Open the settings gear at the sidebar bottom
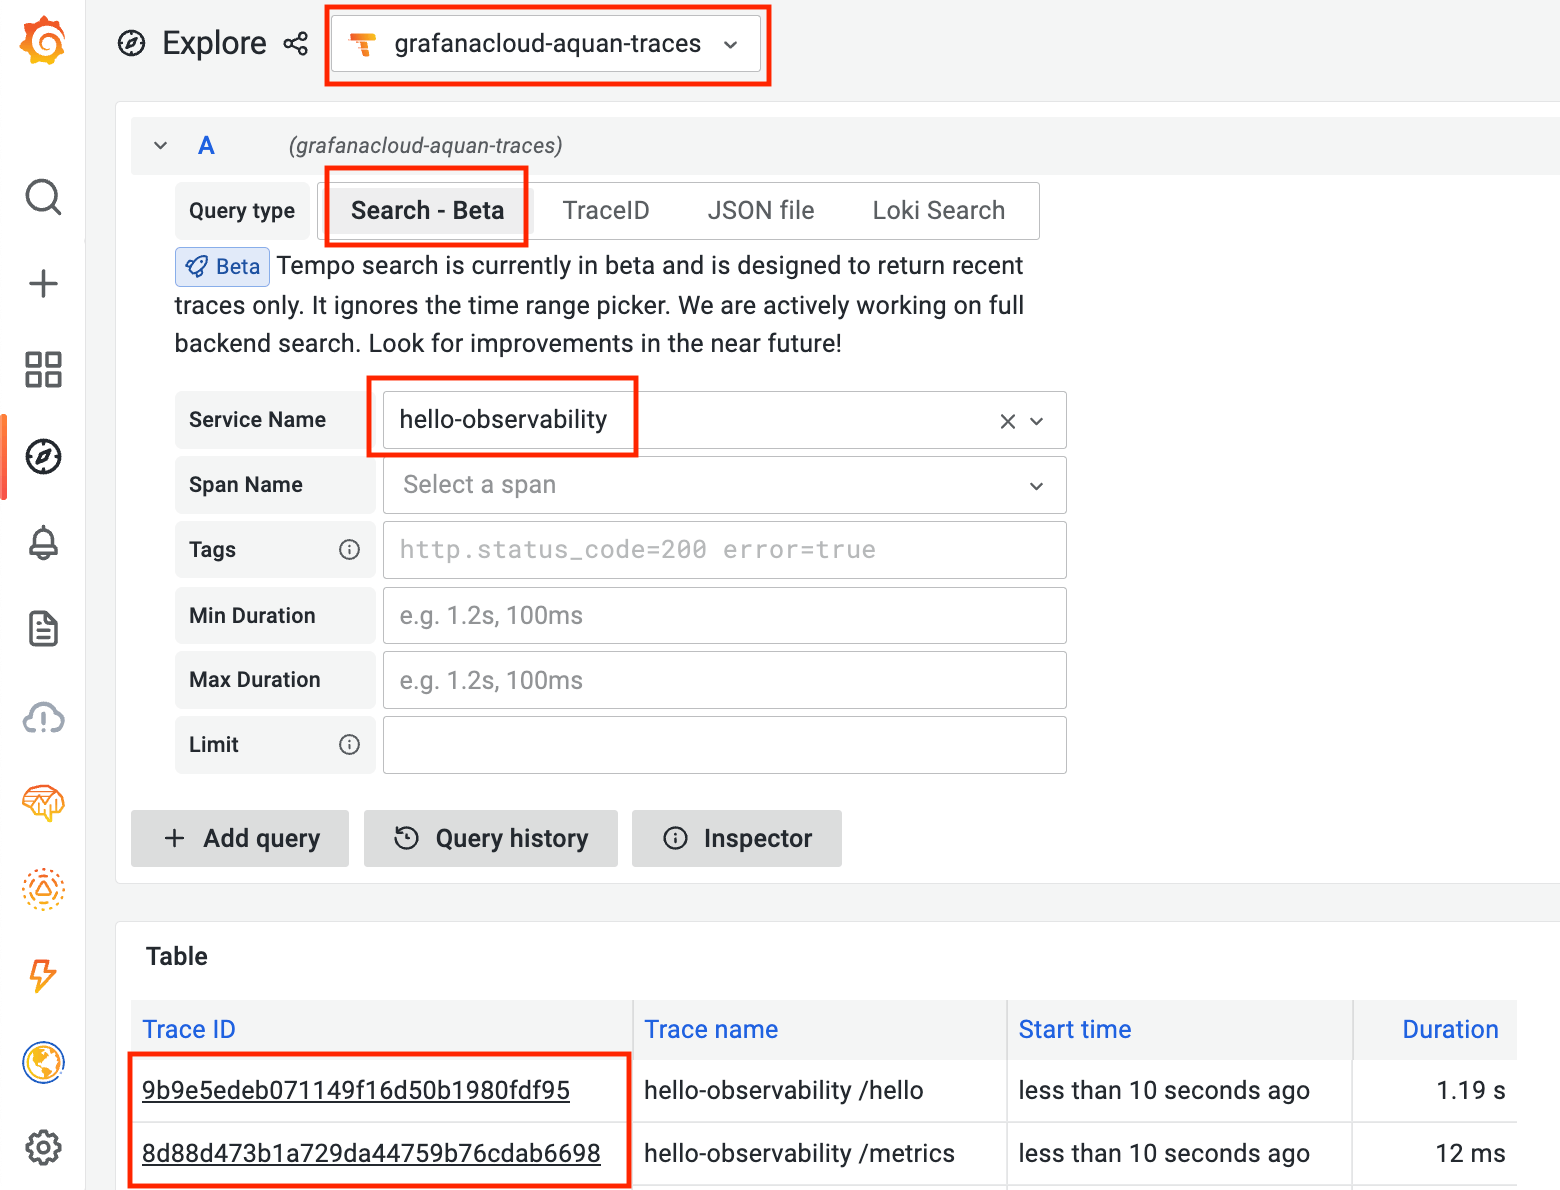The width and height of the screenshot is (1560, 1190). 43,1148
